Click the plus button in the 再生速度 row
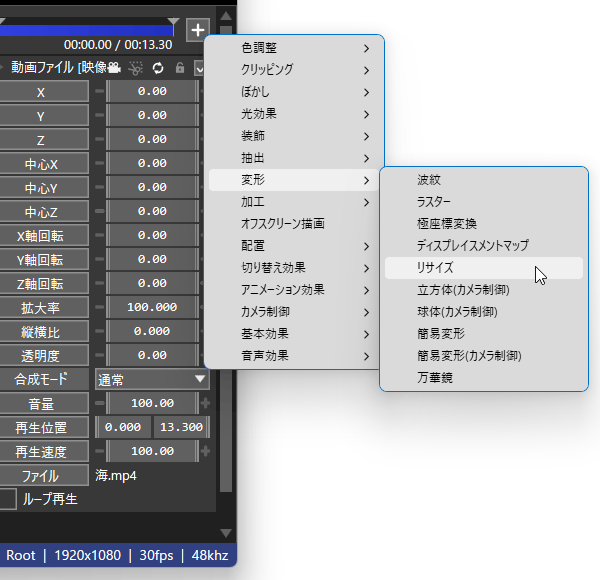Viewport: 600px width, 580px height. 205,451
